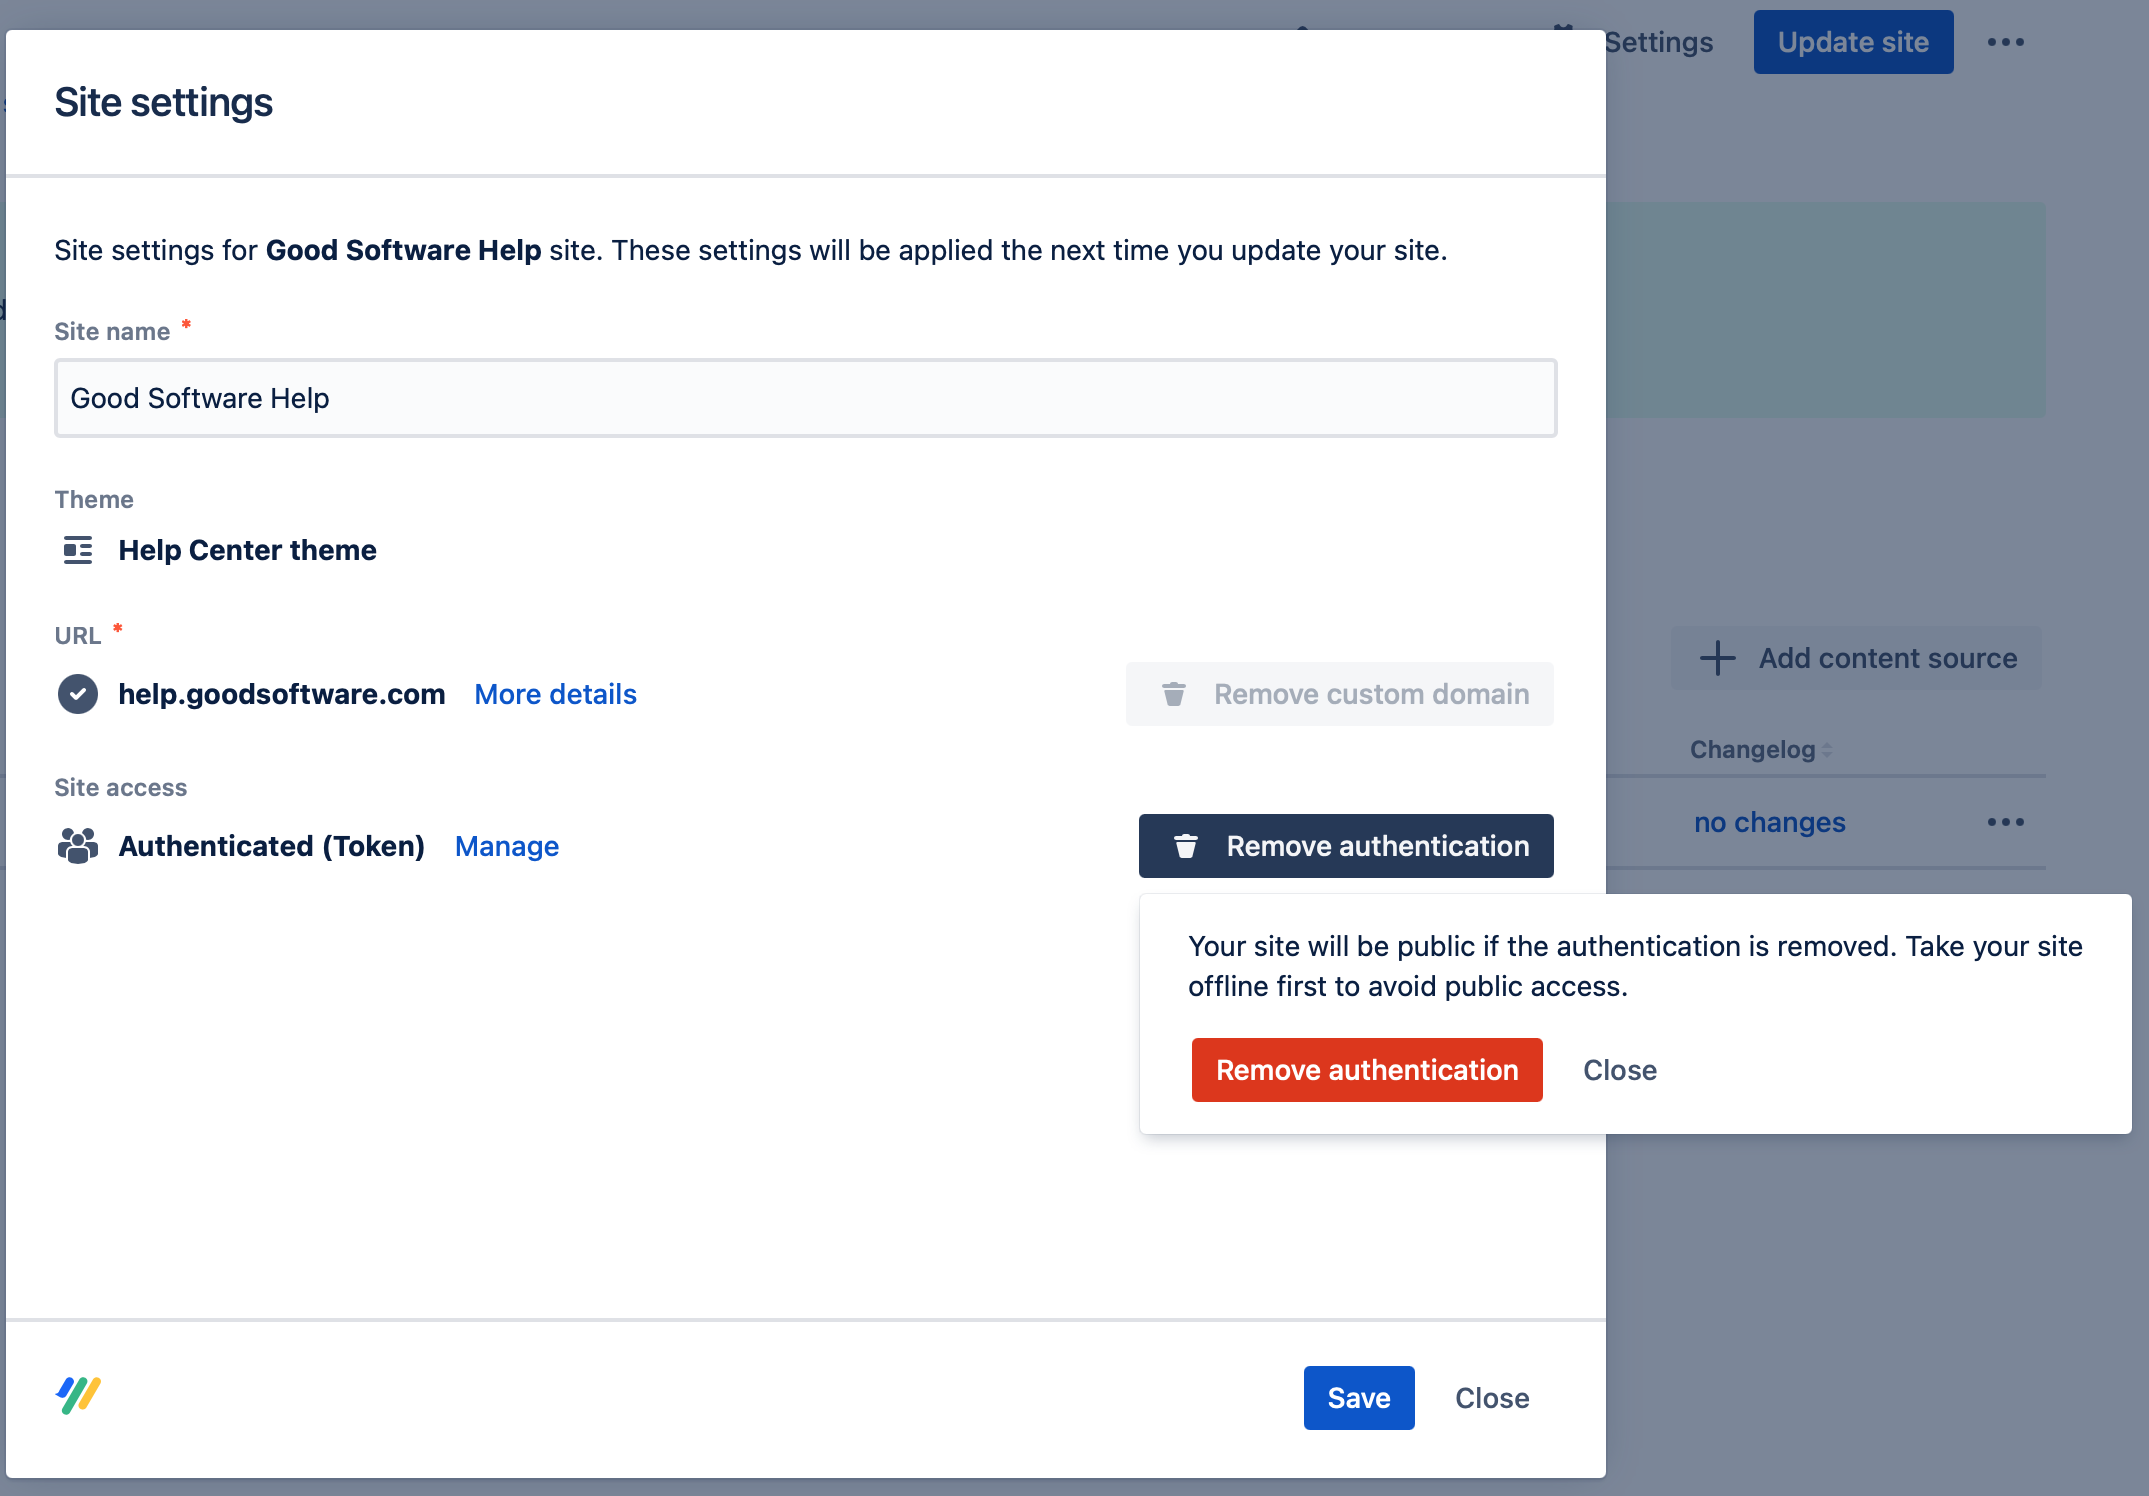Click the no changes changelog link

tap(1769, 822)
